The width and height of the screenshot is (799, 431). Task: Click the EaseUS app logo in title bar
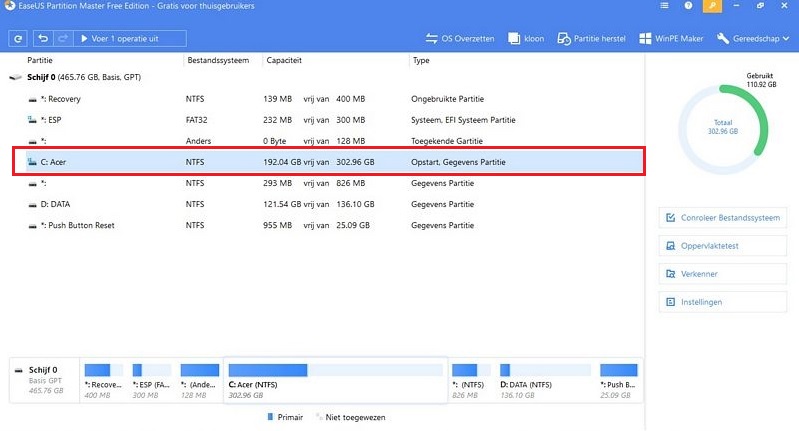coord(9,6)
